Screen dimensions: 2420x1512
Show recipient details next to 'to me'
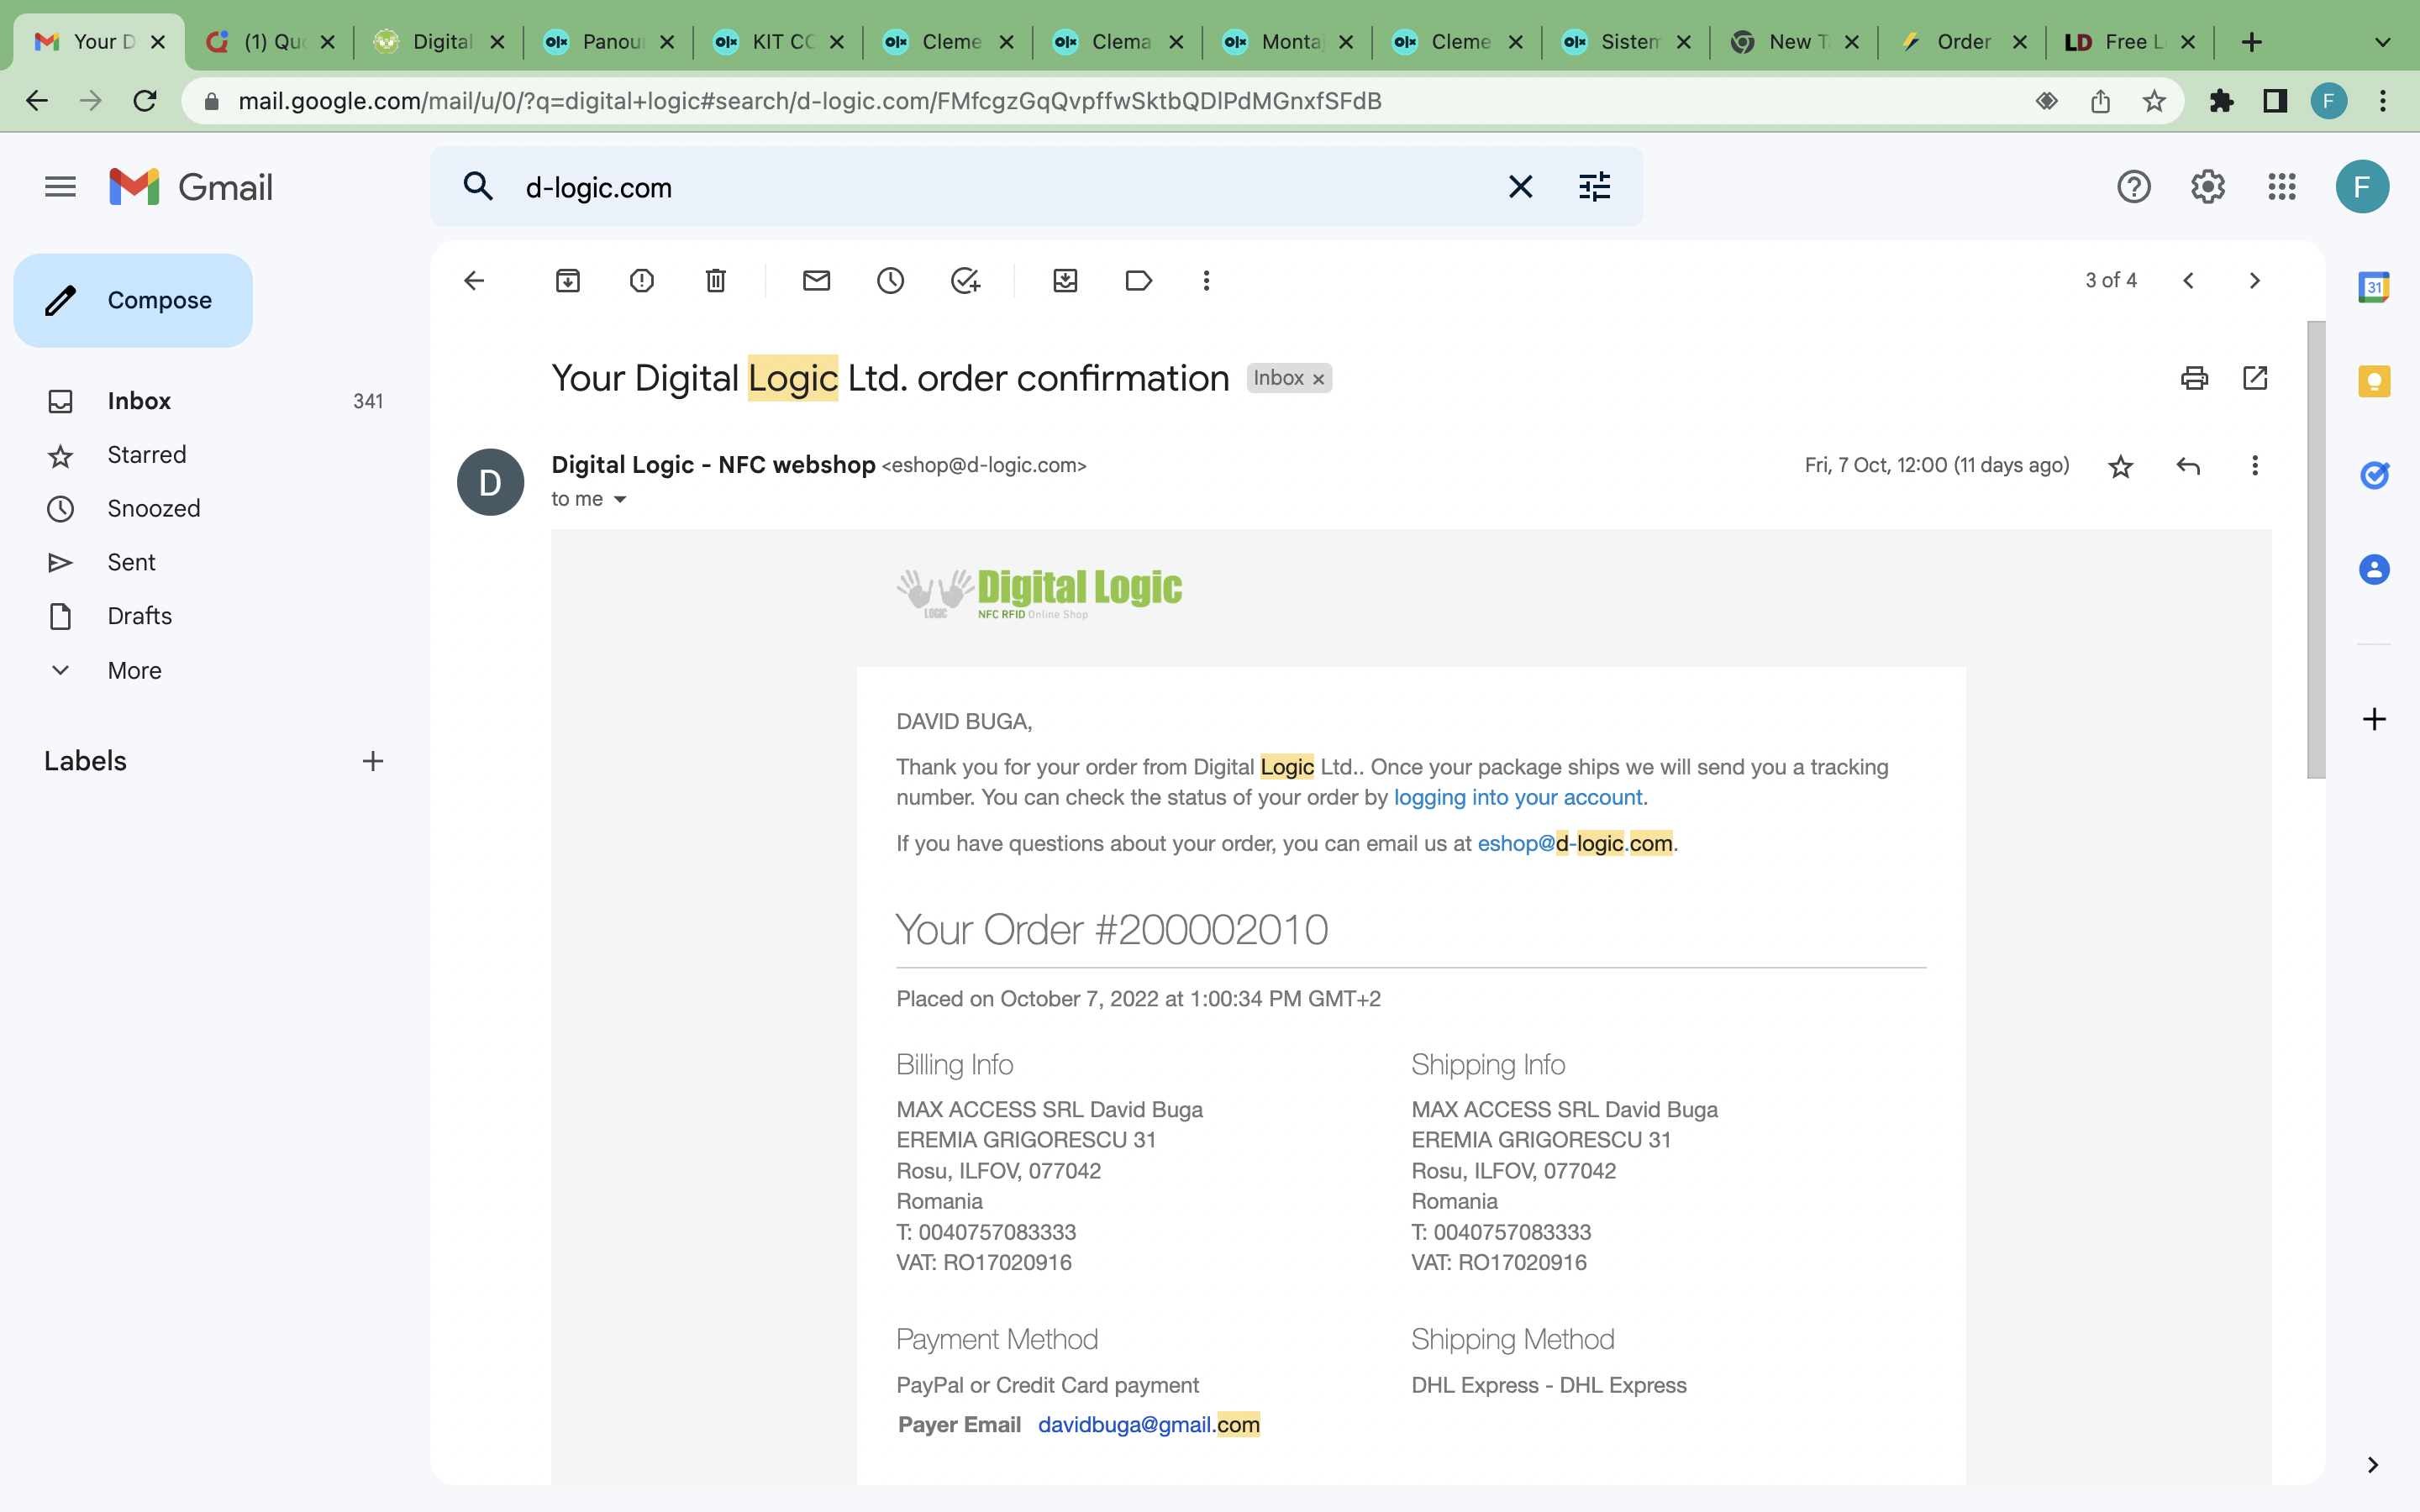pos(620,499)
